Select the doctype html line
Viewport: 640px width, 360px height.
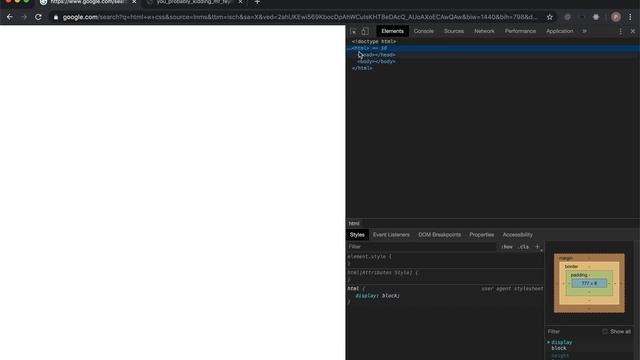(374, 41)
